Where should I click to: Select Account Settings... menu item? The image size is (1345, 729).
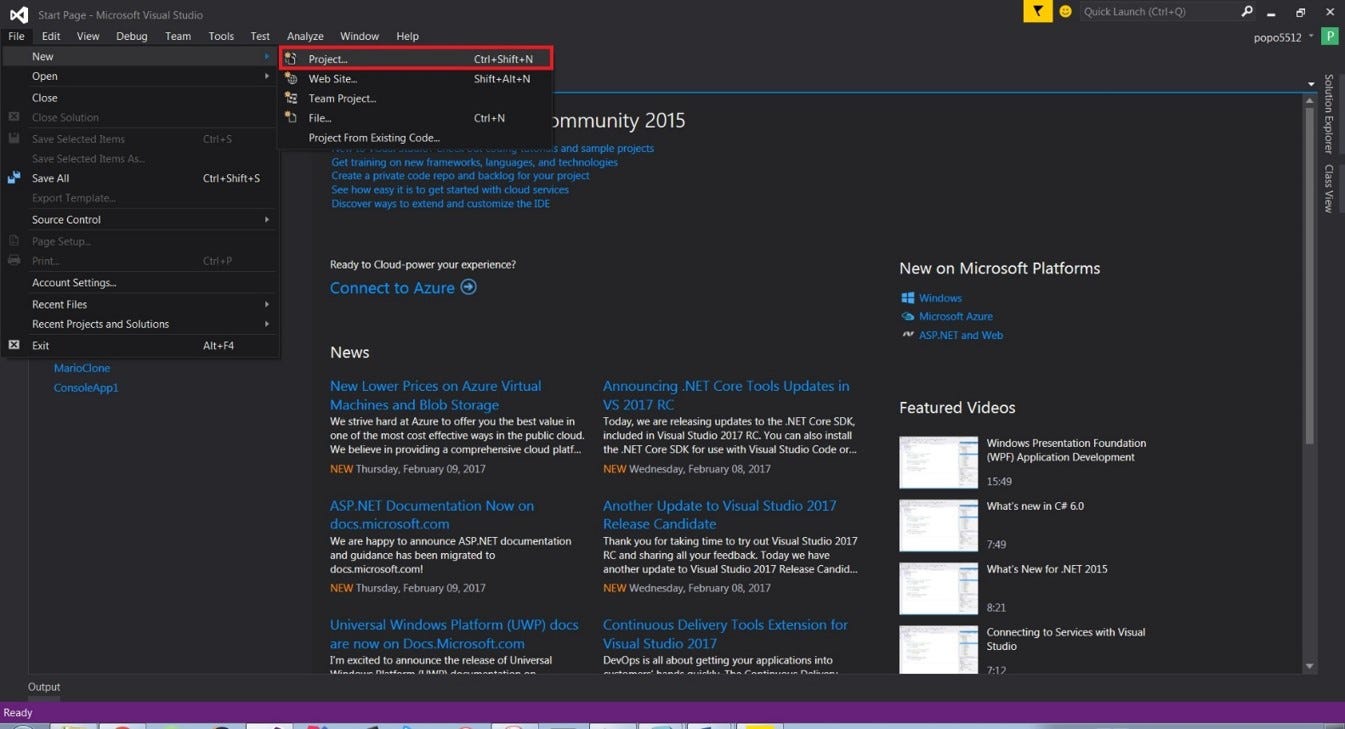(x=140, y=283)
